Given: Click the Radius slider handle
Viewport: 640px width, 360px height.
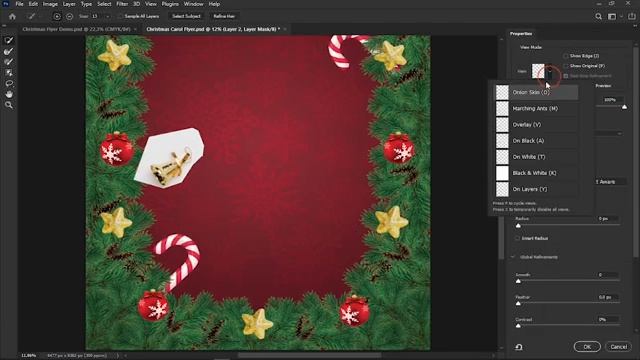Looking at the screenshot, I should click(518, 226).
